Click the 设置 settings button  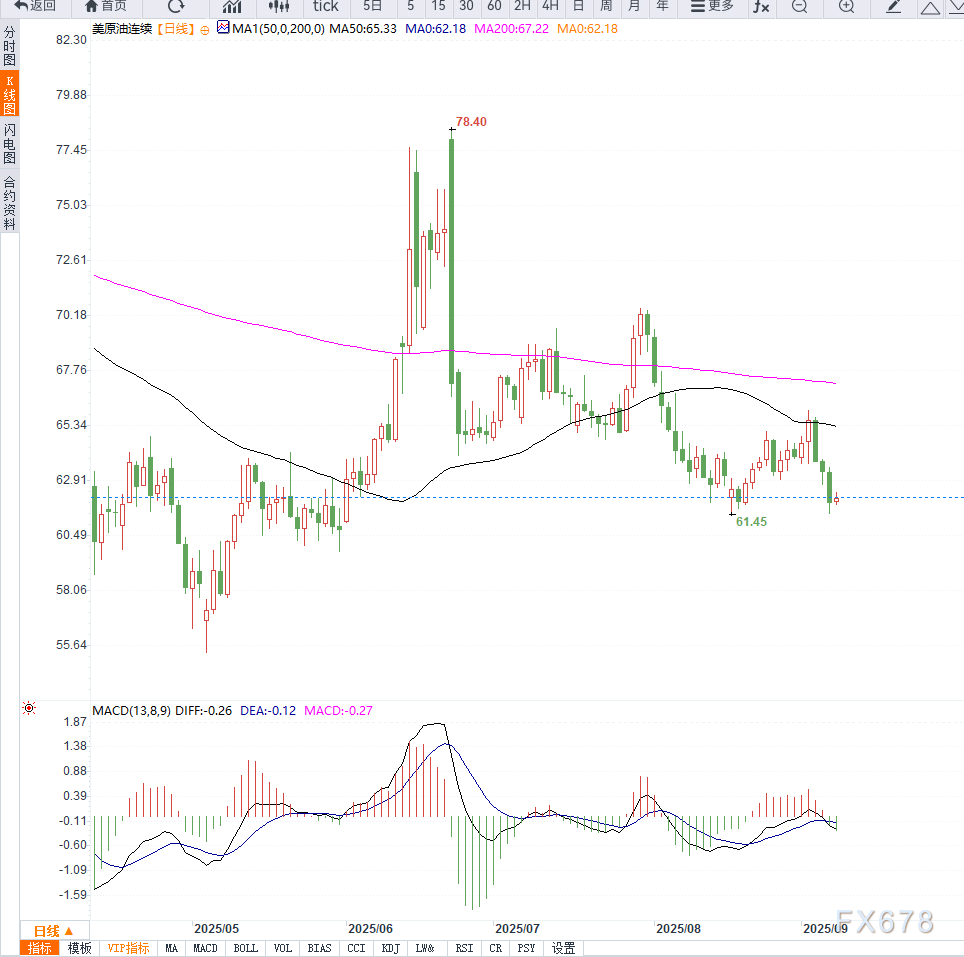tap(564, 948)
